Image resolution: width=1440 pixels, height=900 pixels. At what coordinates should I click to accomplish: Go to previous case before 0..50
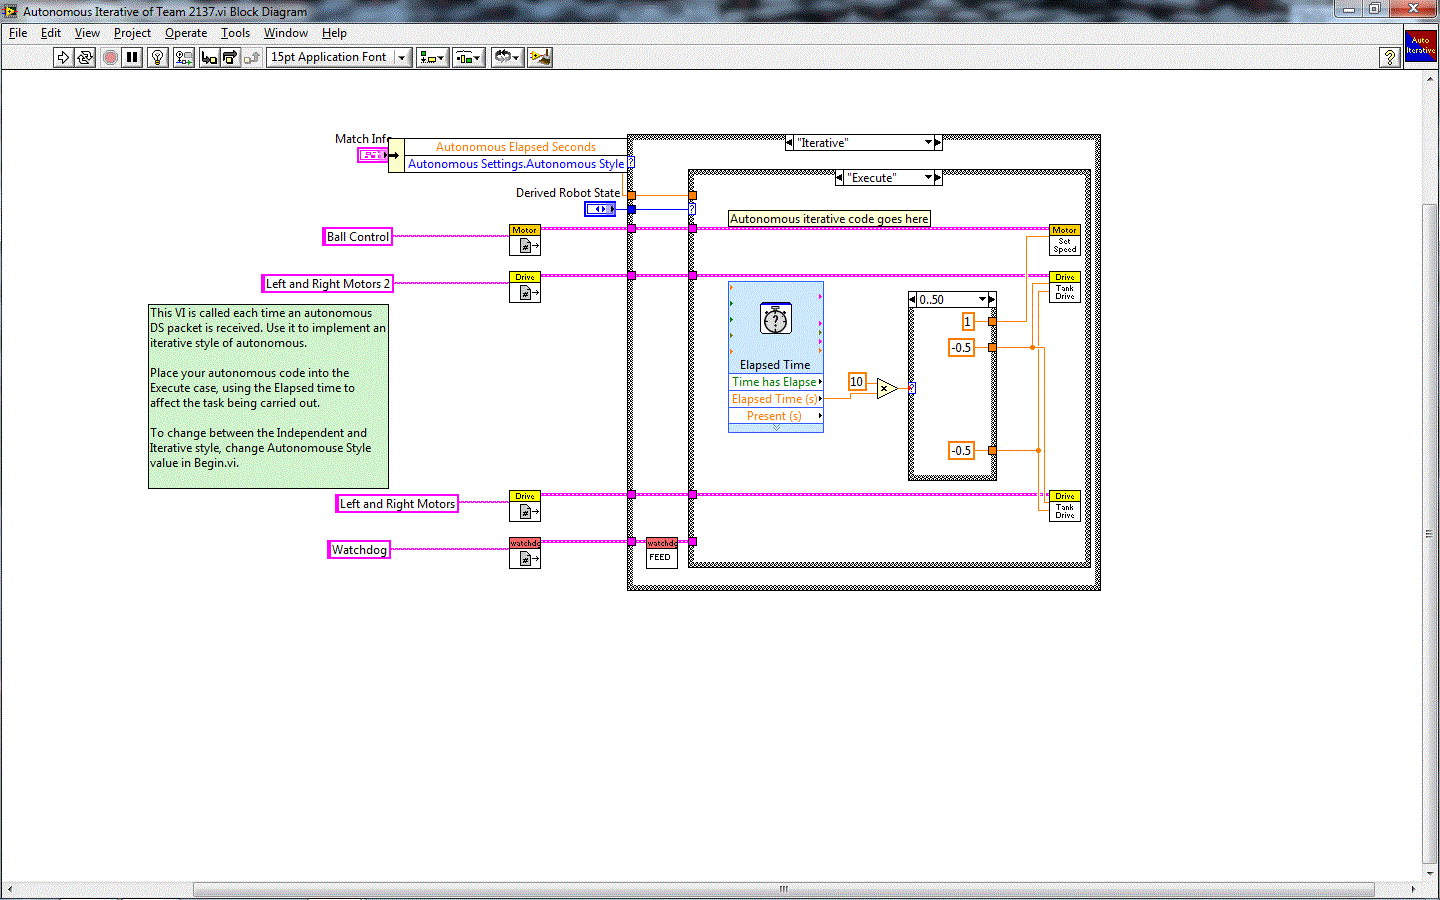tap(912, 299)
